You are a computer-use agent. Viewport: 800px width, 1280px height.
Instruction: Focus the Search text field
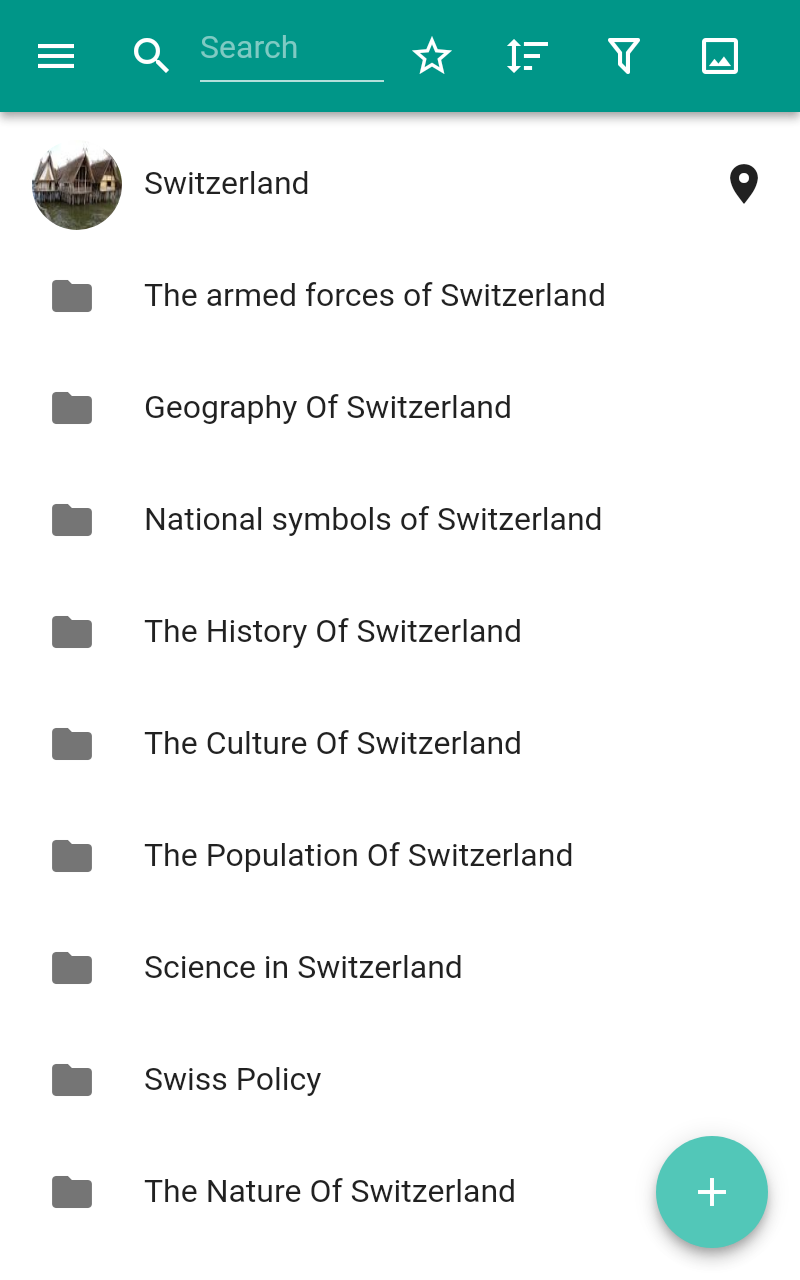(x=291, y=49)
